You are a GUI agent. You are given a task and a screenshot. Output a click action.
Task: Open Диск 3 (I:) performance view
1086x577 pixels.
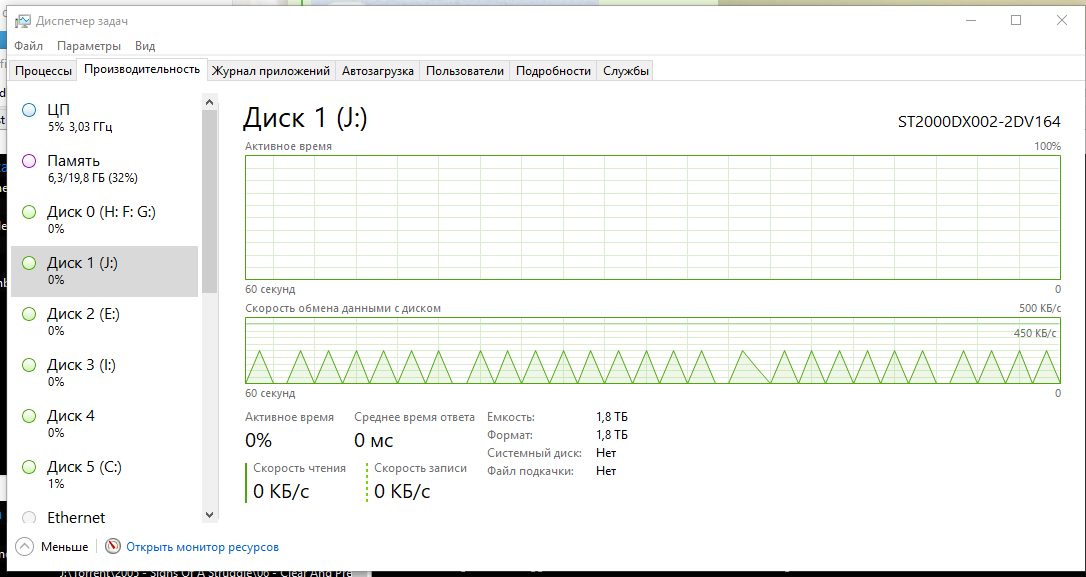[x=105, y=373]
